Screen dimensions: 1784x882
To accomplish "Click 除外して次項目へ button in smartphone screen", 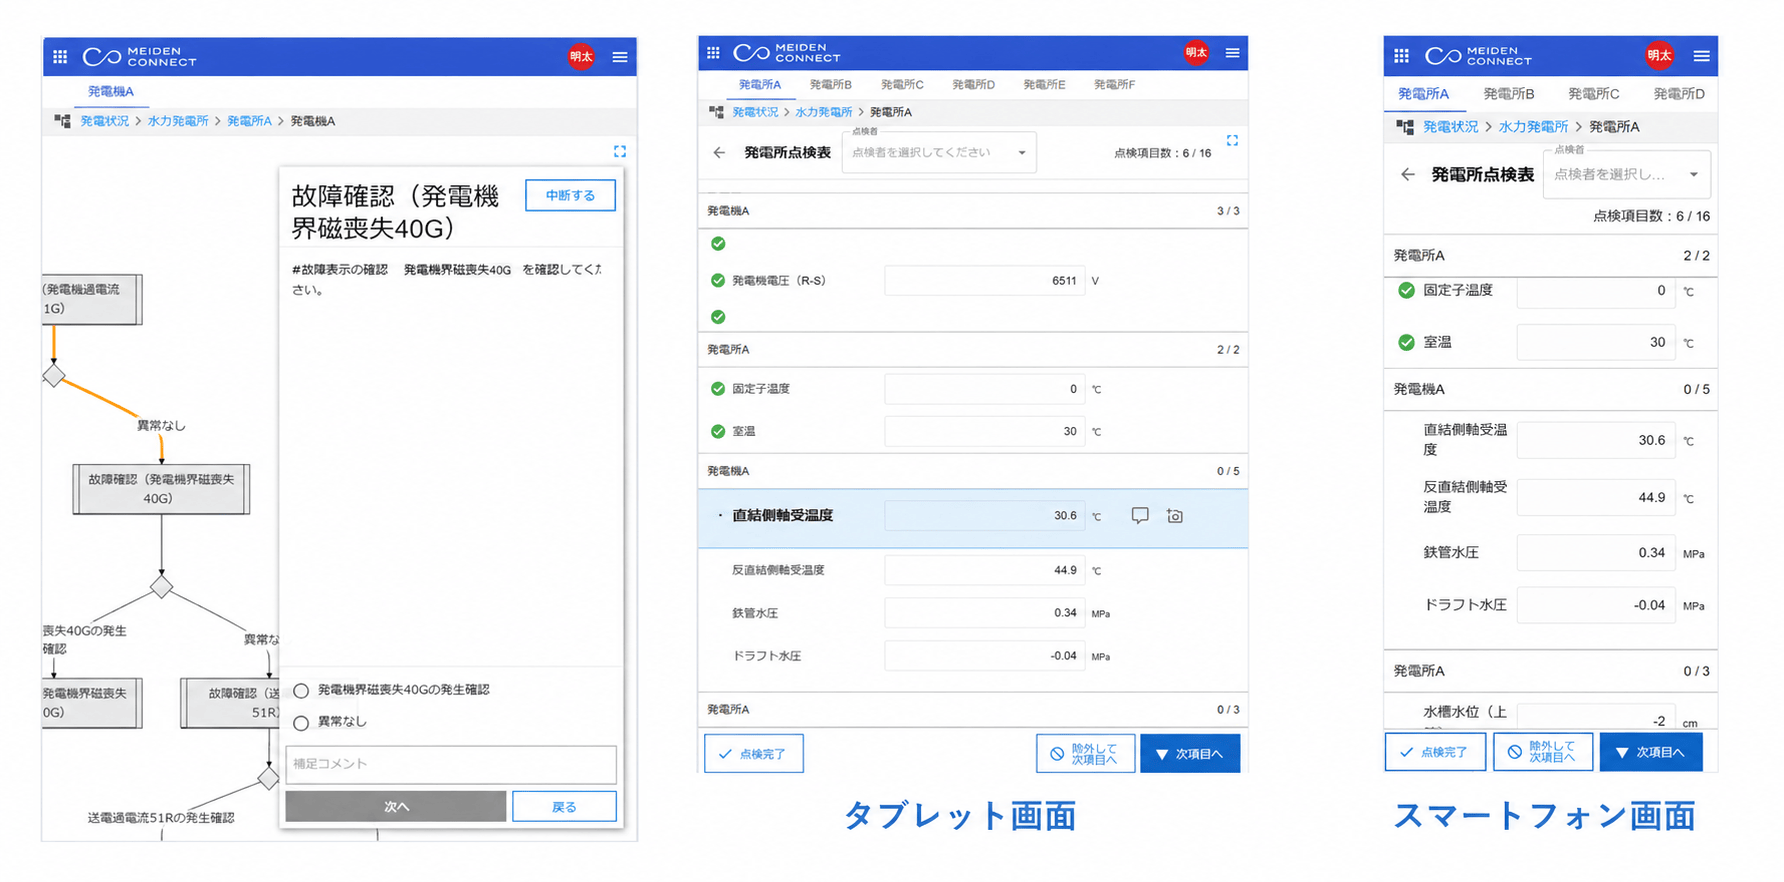I will click(x=1542, y=752).
